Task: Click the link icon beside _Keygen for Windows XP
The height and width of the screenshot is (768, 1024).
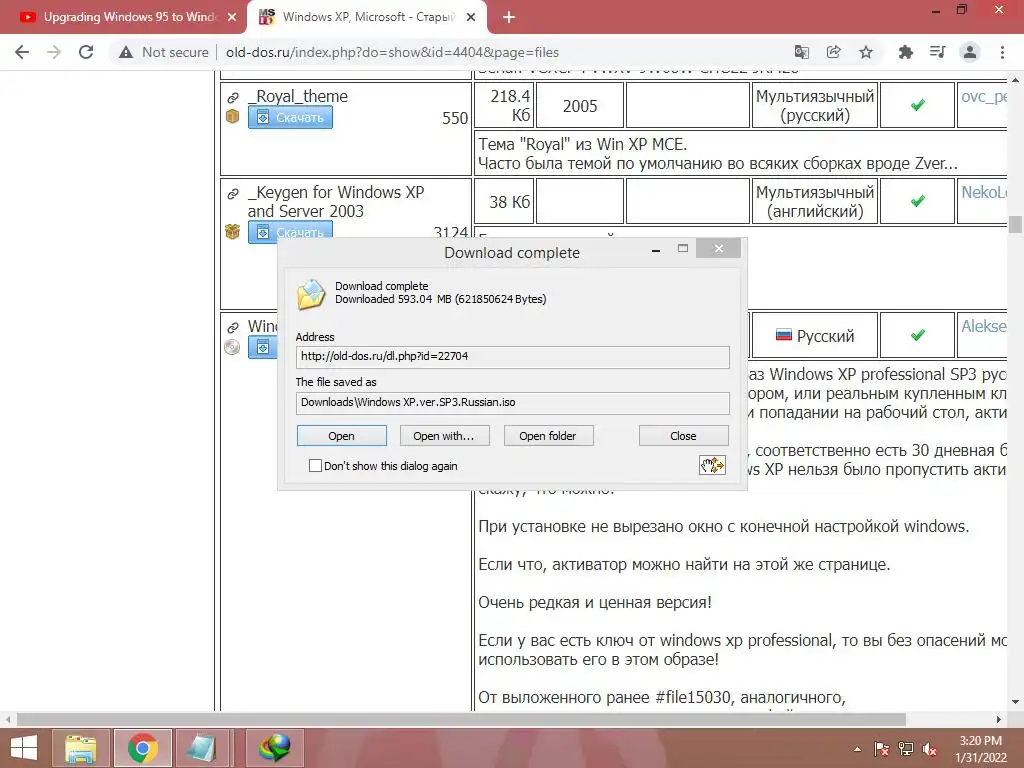Action: [x=232, y=194]
